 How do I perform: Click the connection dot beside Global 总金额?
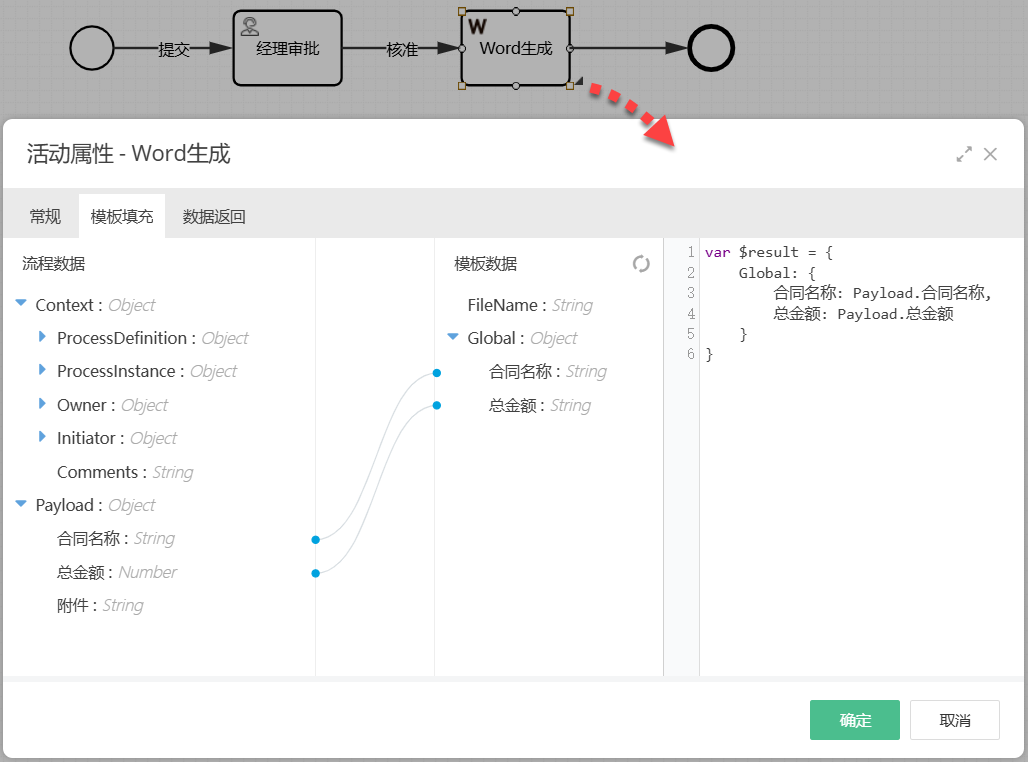(x=437, y=406)
